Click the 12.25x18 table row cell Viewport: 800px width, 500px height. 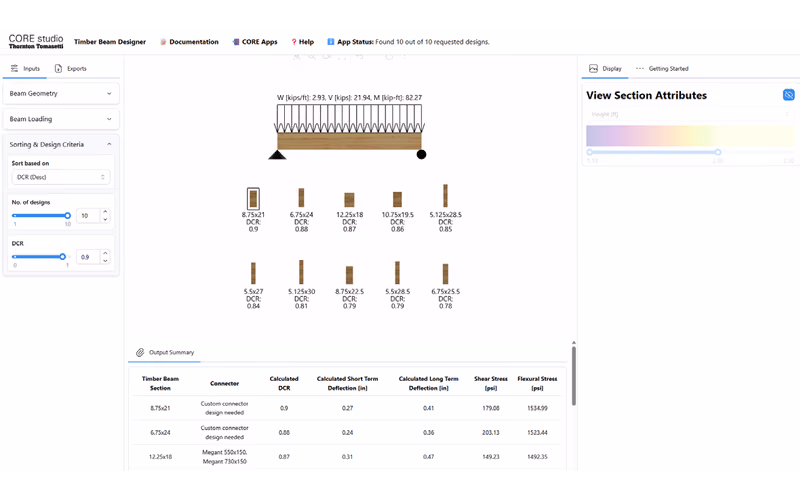(x=160, y=457)
